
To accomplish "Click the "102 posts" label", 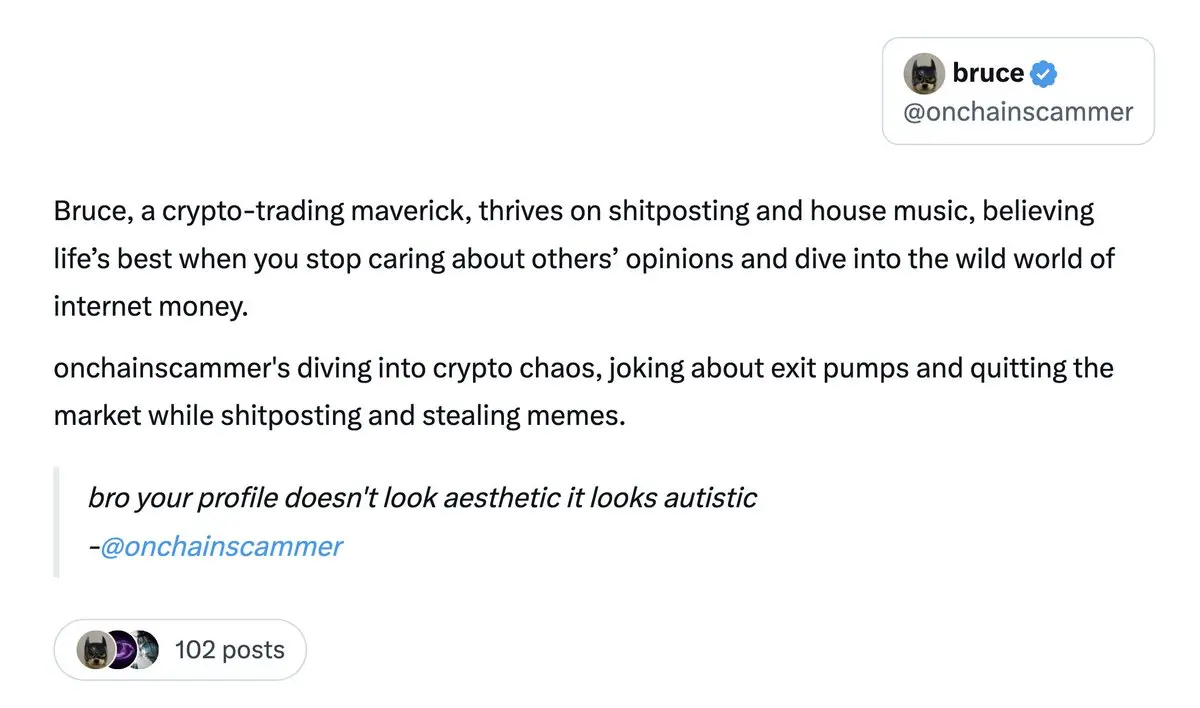I will pos(229,650).
